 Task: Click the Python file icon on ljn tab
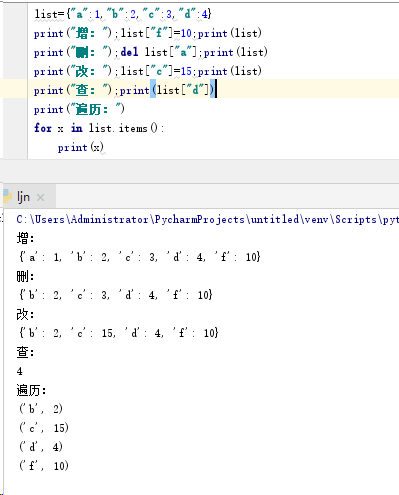[x=7, y=196]
